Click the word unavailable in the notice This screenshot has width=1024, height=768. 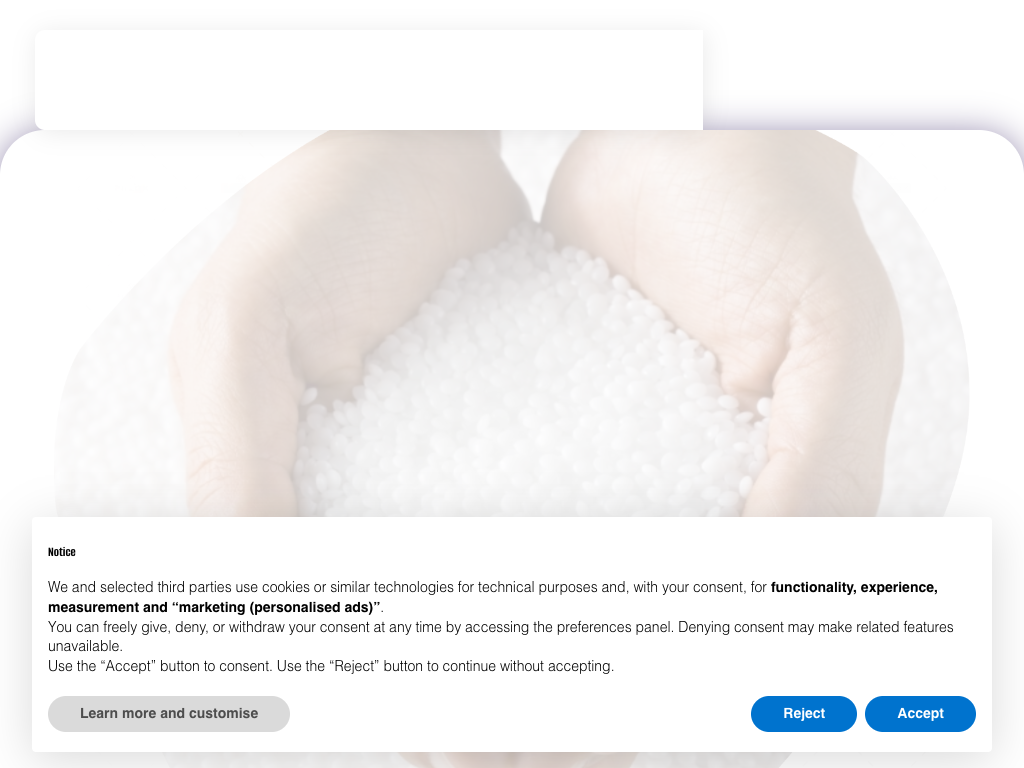85,646
